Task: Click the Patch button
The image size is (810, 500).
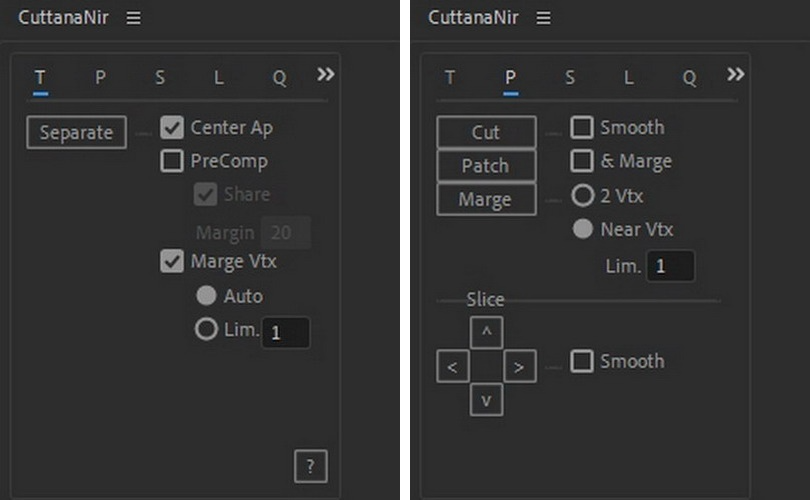Action: (486, 166)
